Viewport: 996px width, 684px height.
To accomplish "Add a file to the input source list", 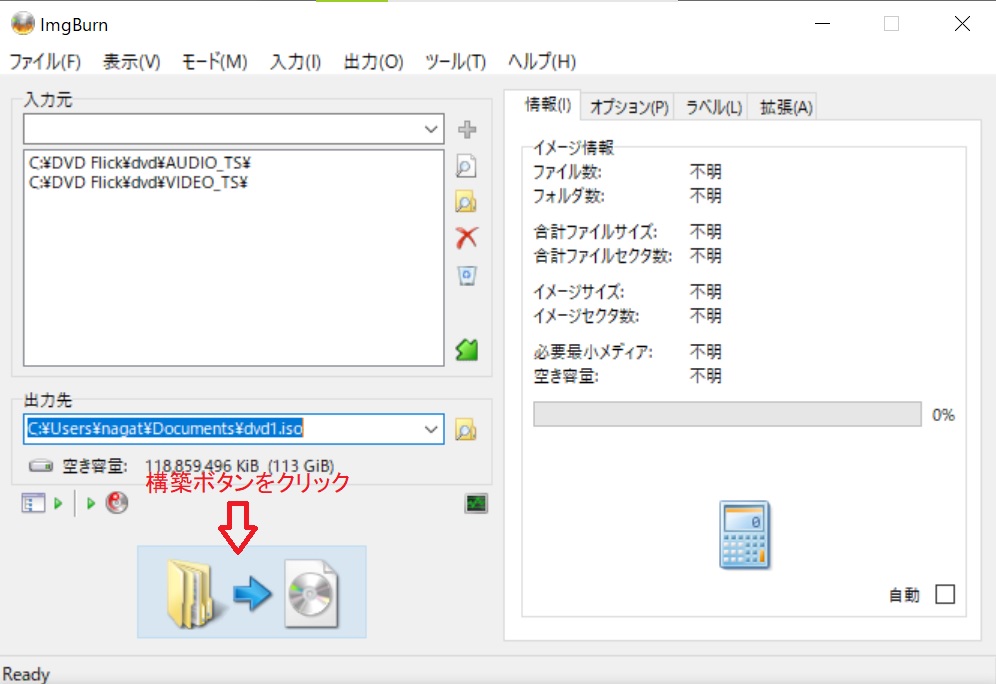I will 466,129.
